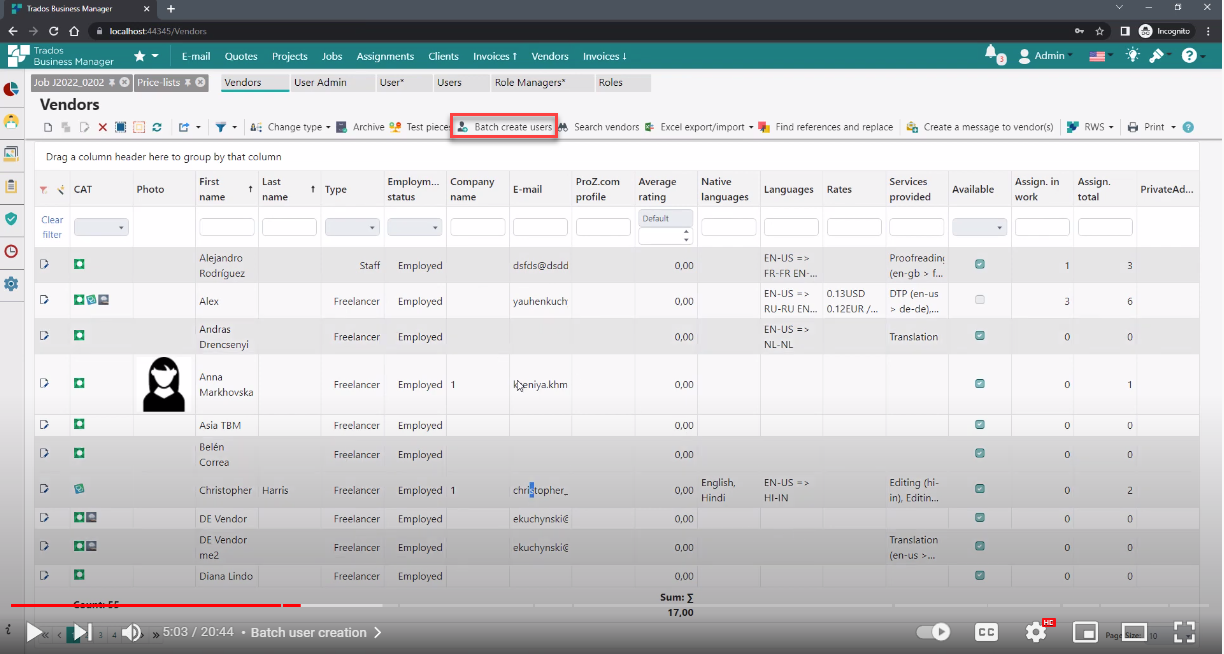The image size is (1224, 654).
Task: Open notifications bell icon
Action: coord(991,53)
